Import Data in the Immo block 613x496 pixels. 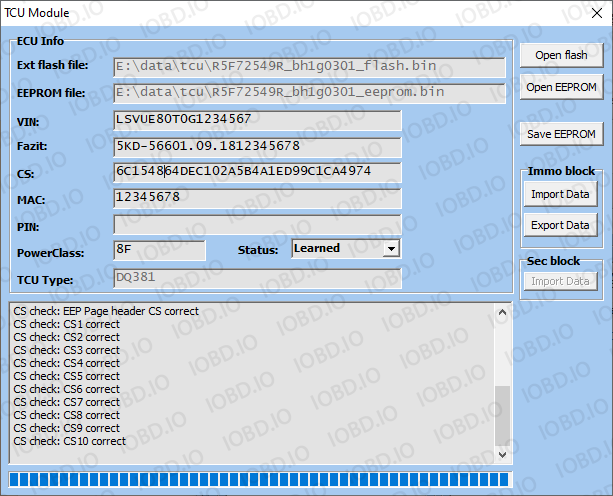(x=560, y=194)
